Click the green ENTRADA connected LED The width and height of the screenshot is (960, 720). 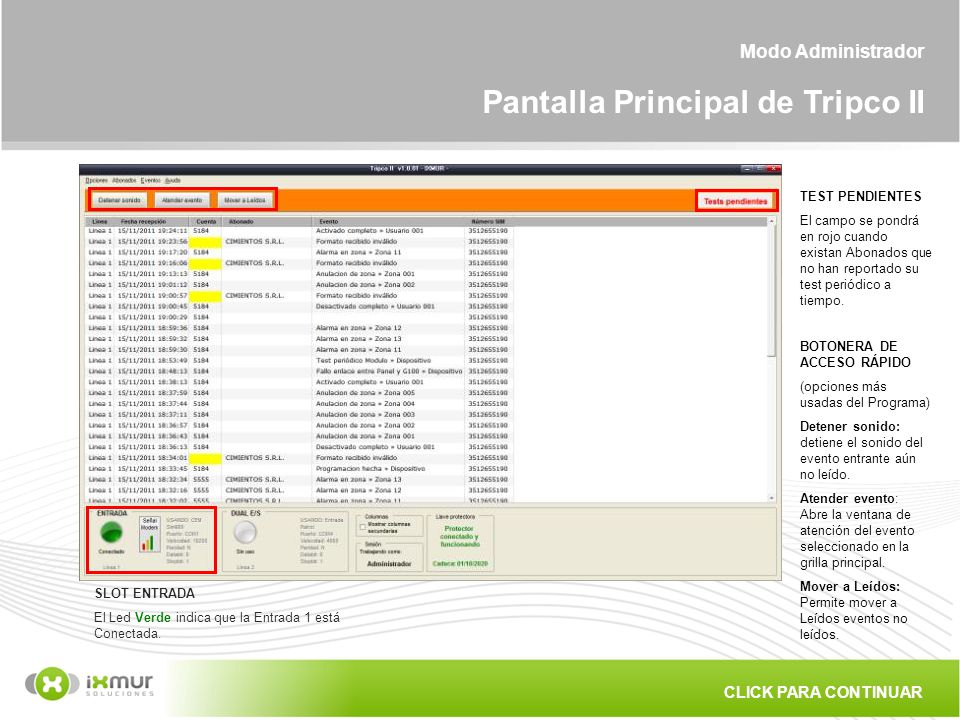pyautogui.click(x=111, y=533)
